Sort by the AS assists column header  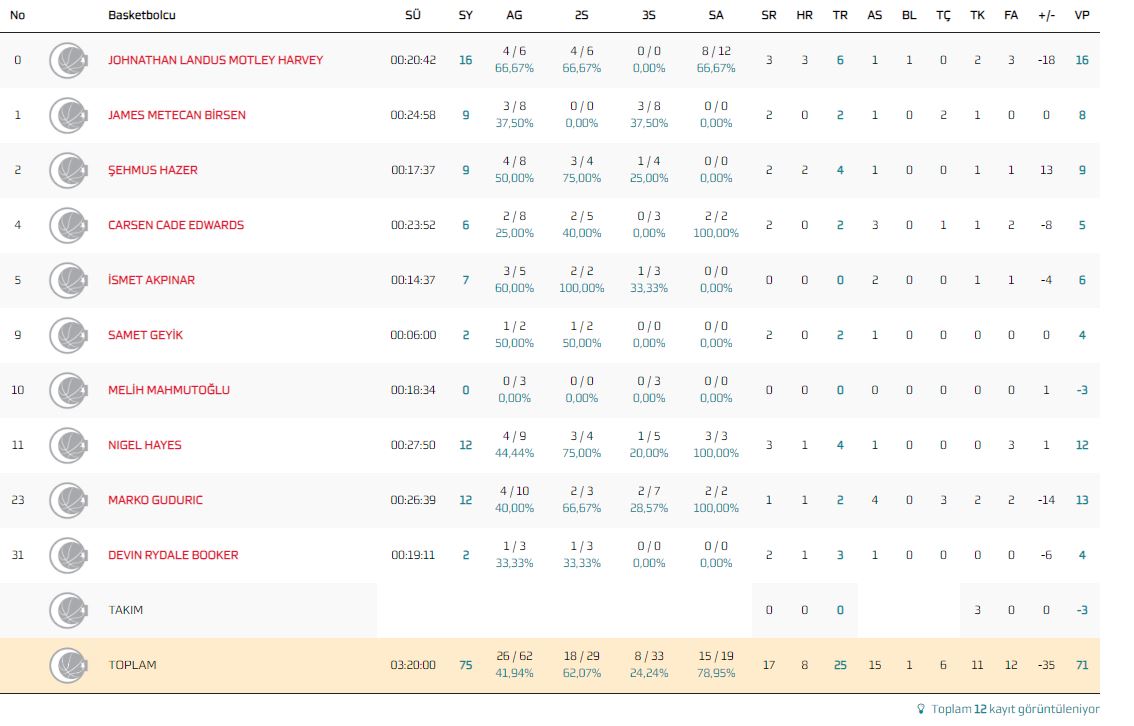pos(875,15)
